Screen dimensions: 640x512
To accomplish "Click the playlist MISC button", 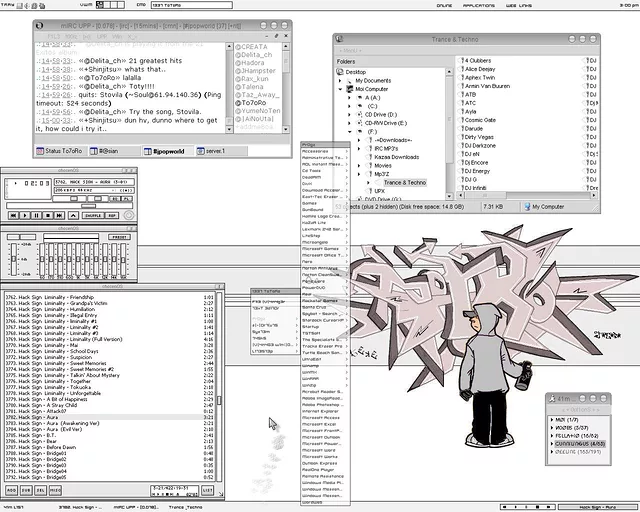I will pos(53,490).
